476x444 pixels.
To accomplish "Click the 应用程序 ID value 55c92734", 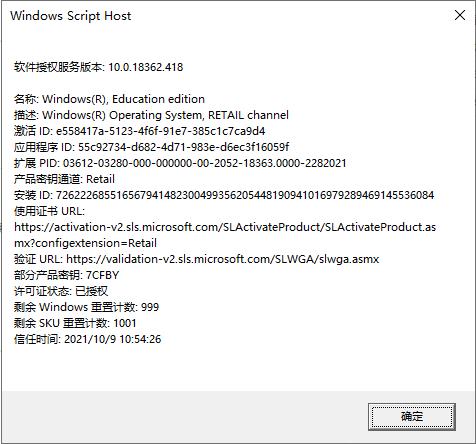I will click(184, 147).
